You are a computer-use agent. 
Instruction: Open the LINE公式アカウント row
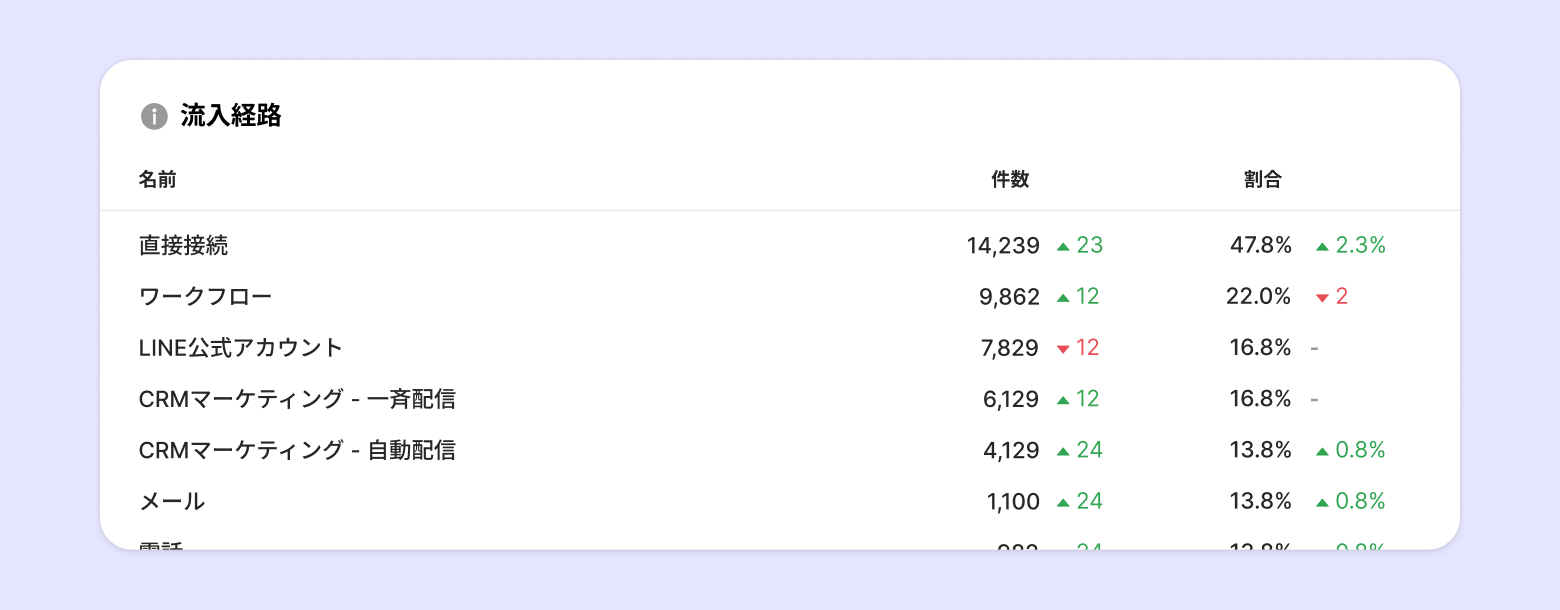click(x=241, y=348)
